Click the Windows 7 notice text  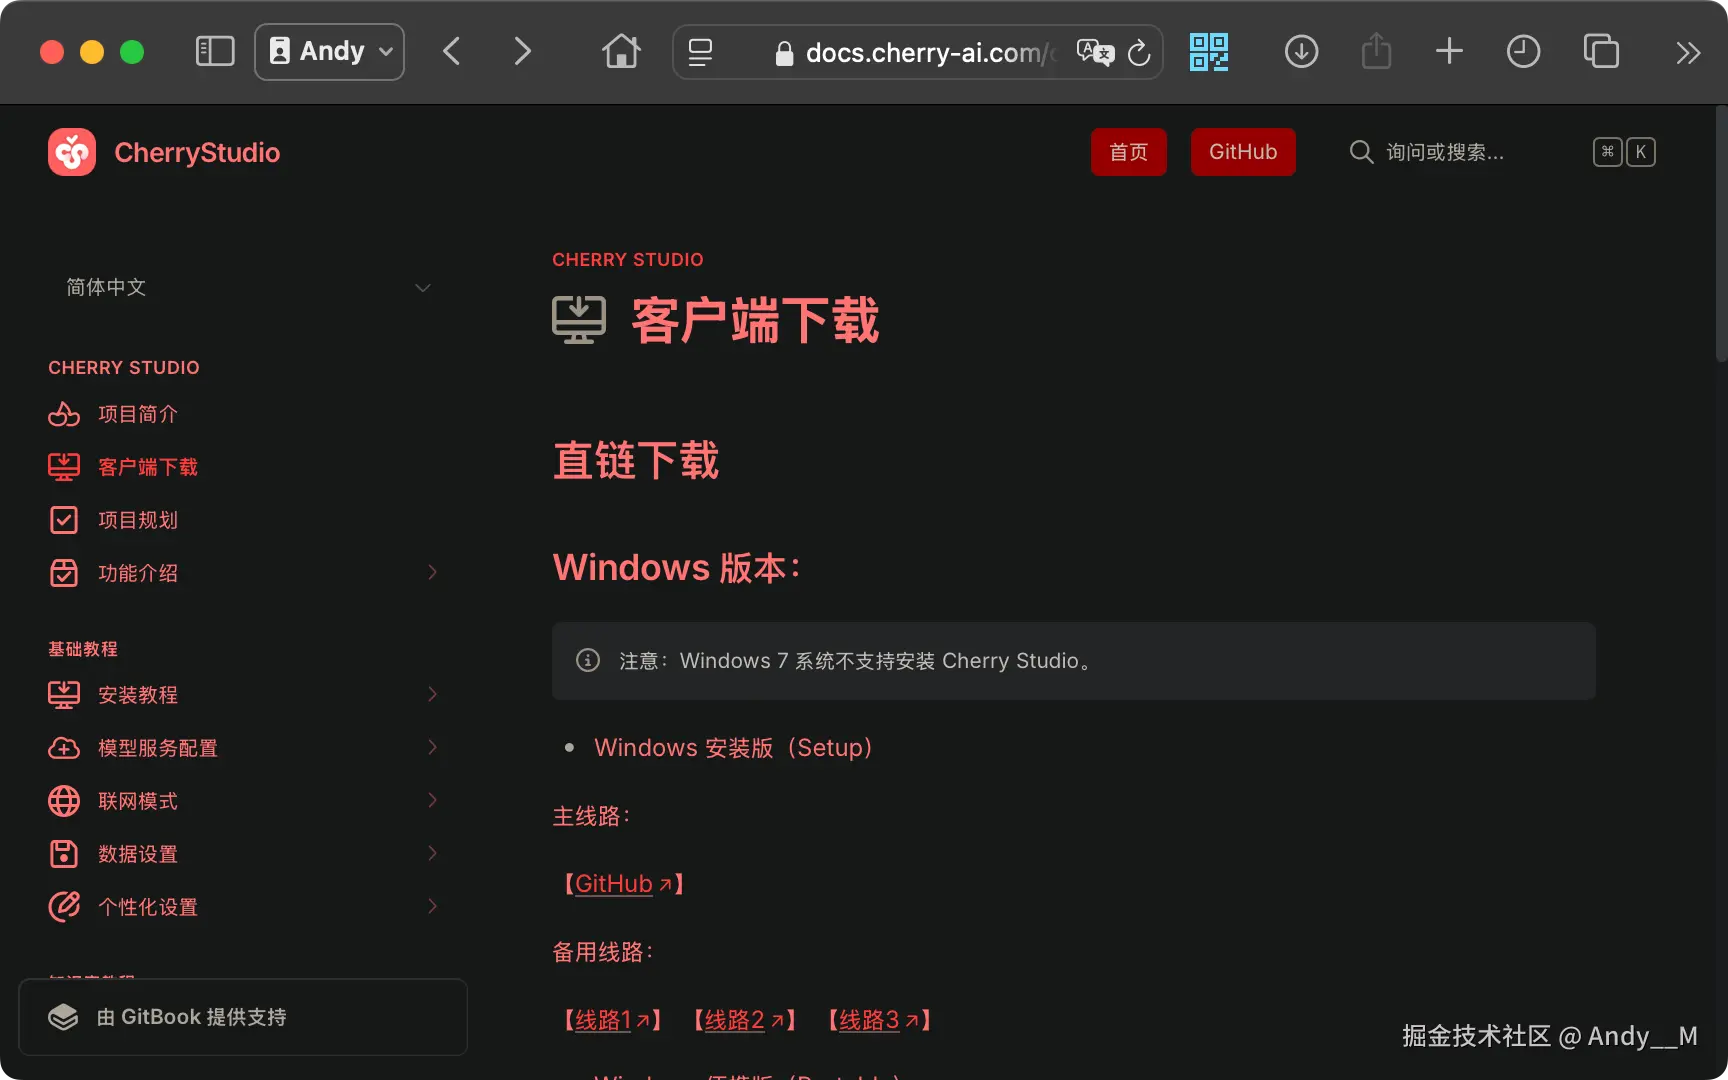click(857, 661)
